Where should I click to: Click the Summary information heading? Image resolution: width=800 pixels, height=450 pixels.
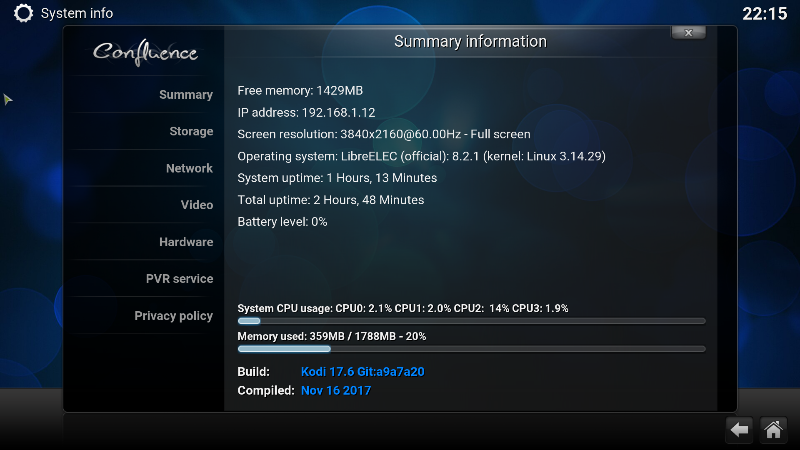point(470,41)
